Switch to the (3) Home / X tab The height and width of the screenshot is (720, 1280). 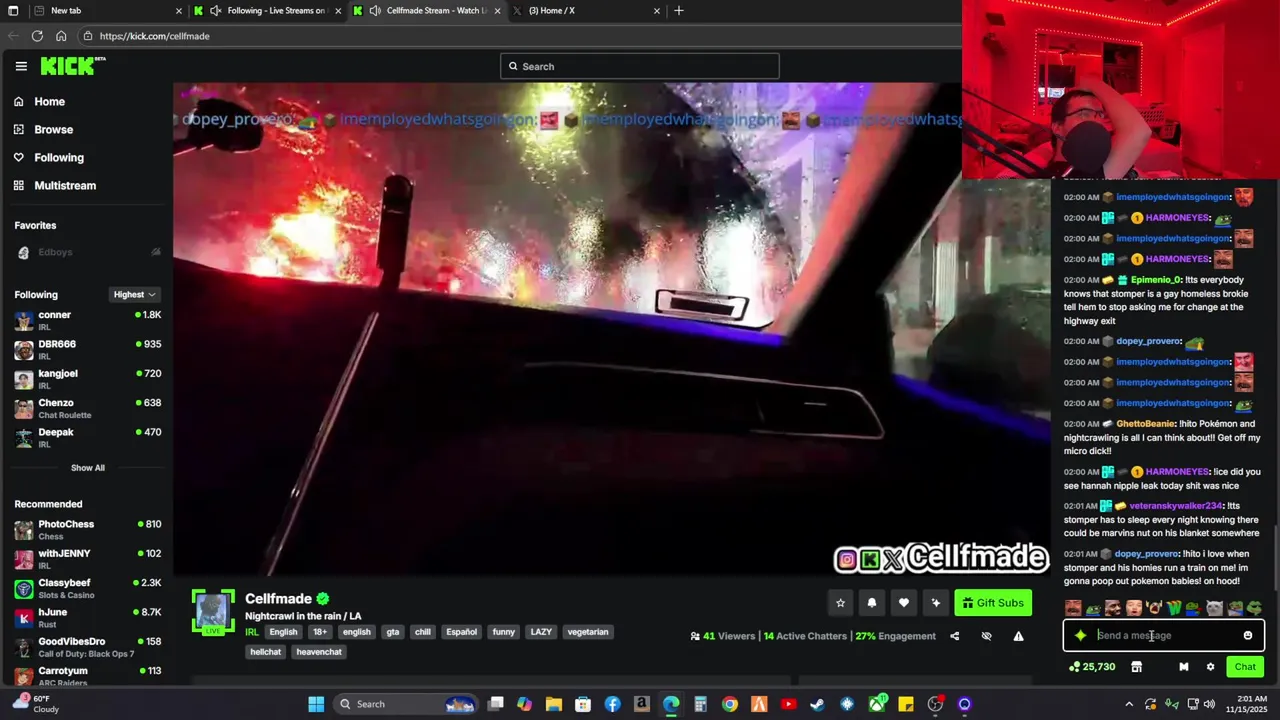[x=587, y=11]
